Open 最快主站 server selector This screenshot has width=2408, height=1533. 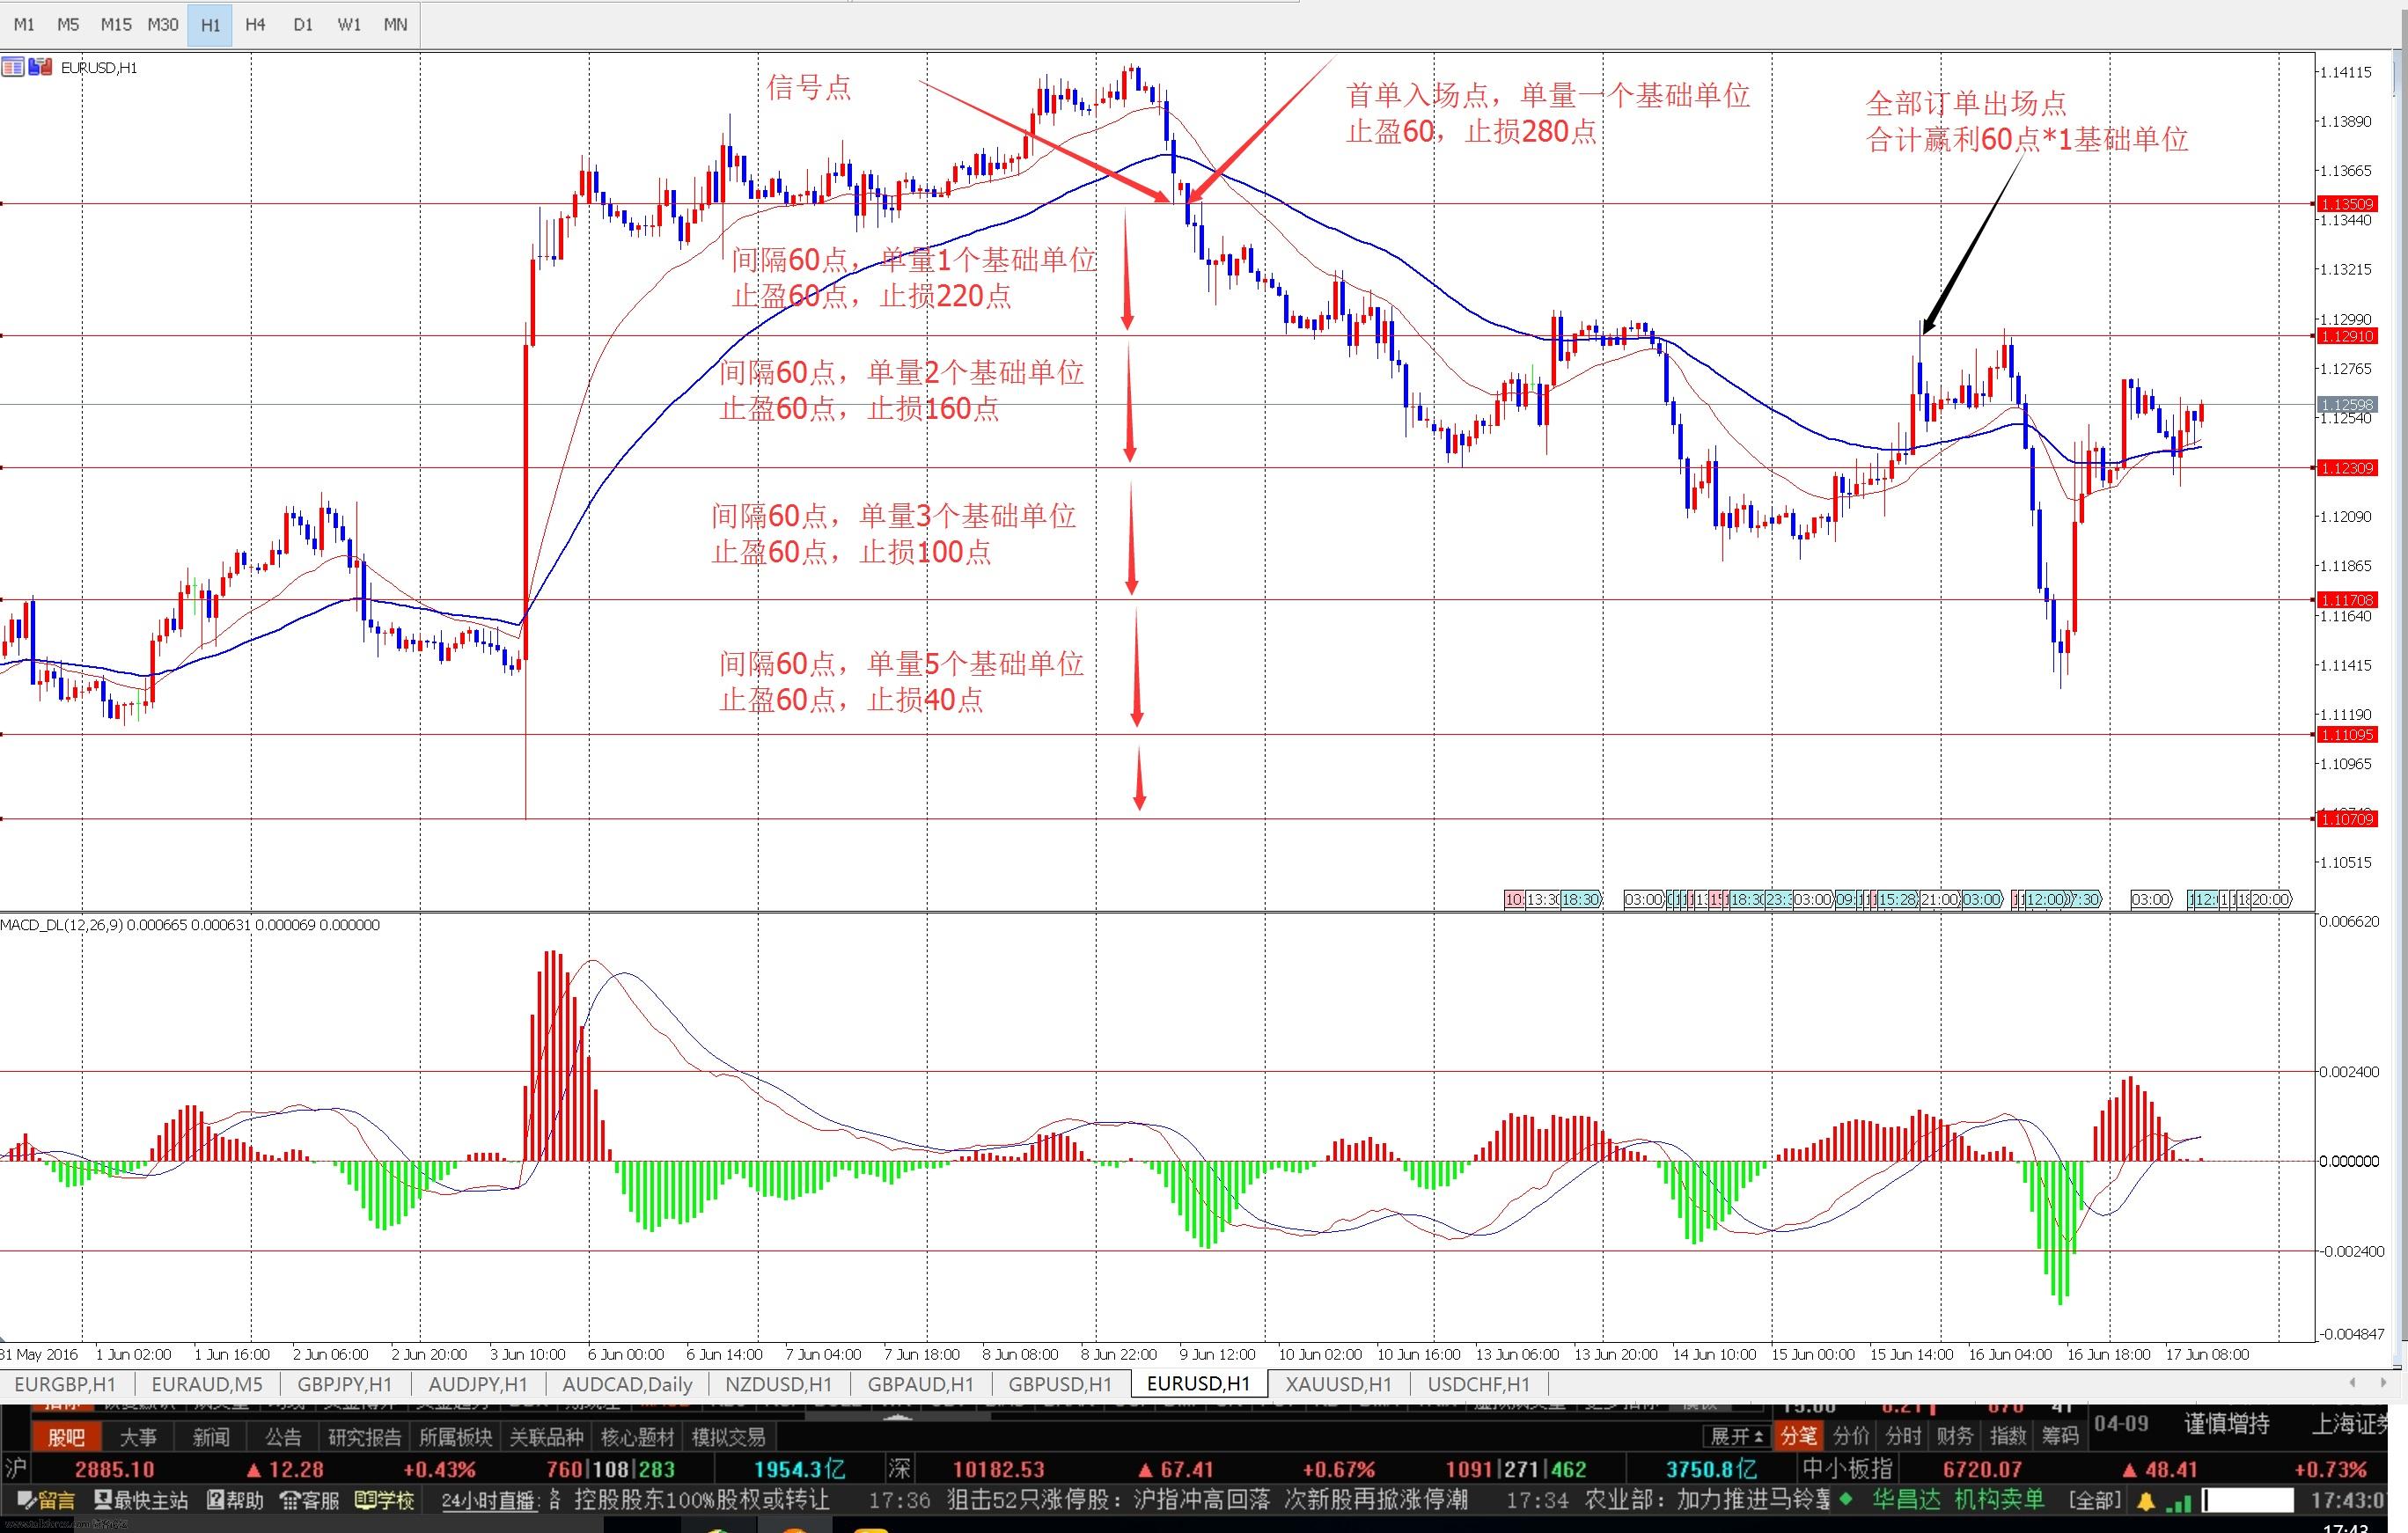[x=141, y=1500]
